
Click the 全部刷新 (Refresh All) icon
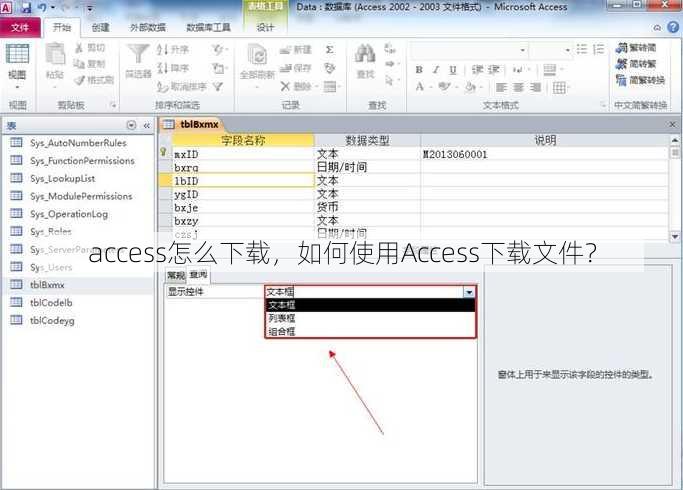(257, 55)
